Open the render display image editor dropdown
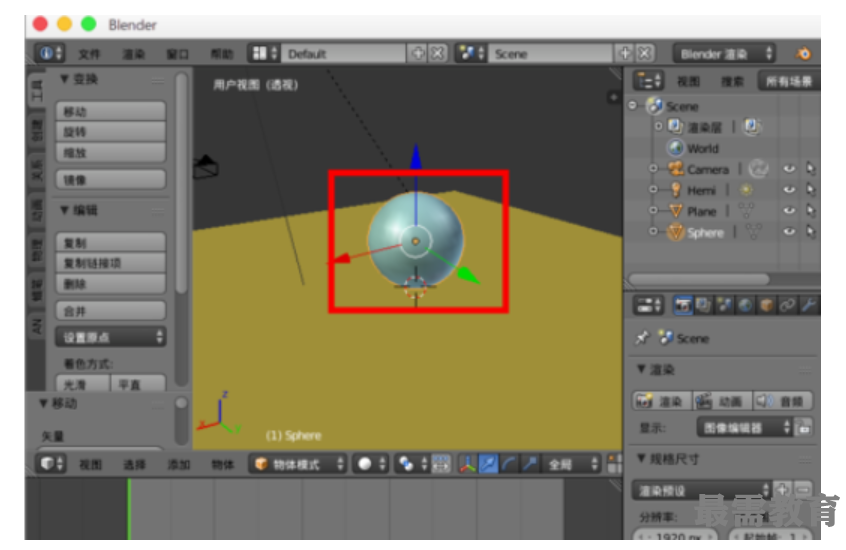Image resolution: width=846 pixels, height=550 pixels. coord(745,428)
